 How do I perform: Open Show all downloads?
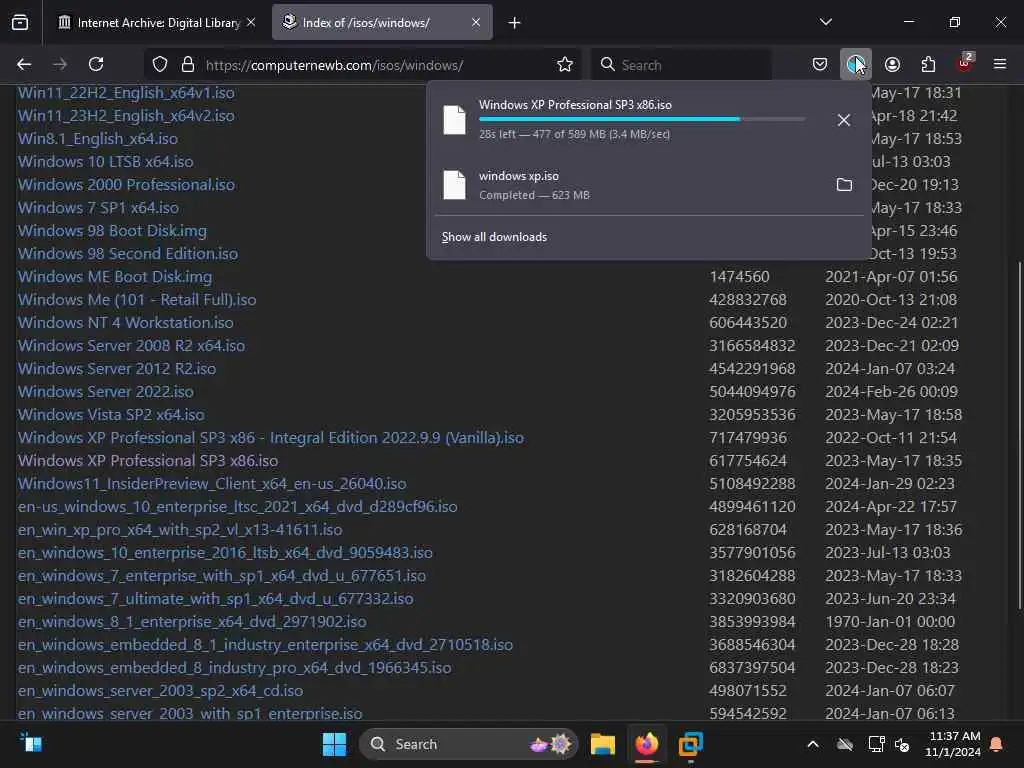[x=494, y=237]
